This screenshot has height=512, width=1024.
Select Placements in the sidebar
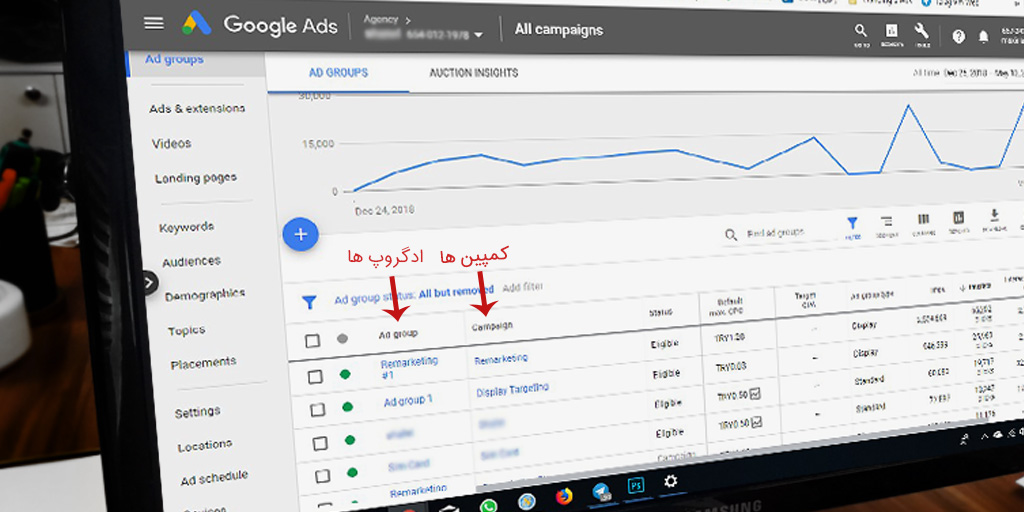203,363
